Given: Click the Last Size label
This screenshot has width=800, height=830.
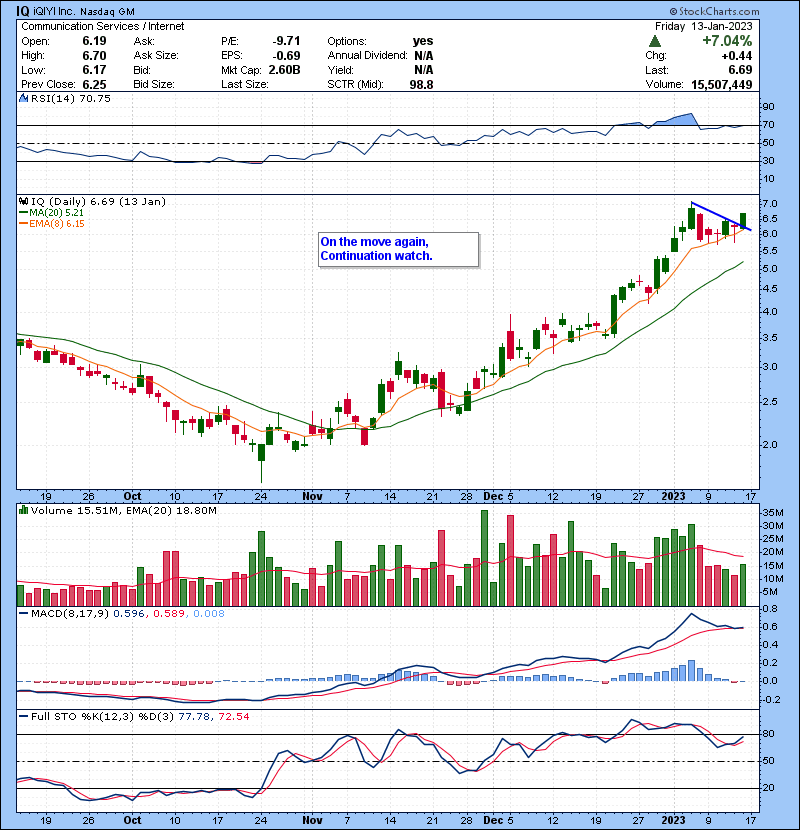Looking at the screenshot, I should [x=245, y=85].
